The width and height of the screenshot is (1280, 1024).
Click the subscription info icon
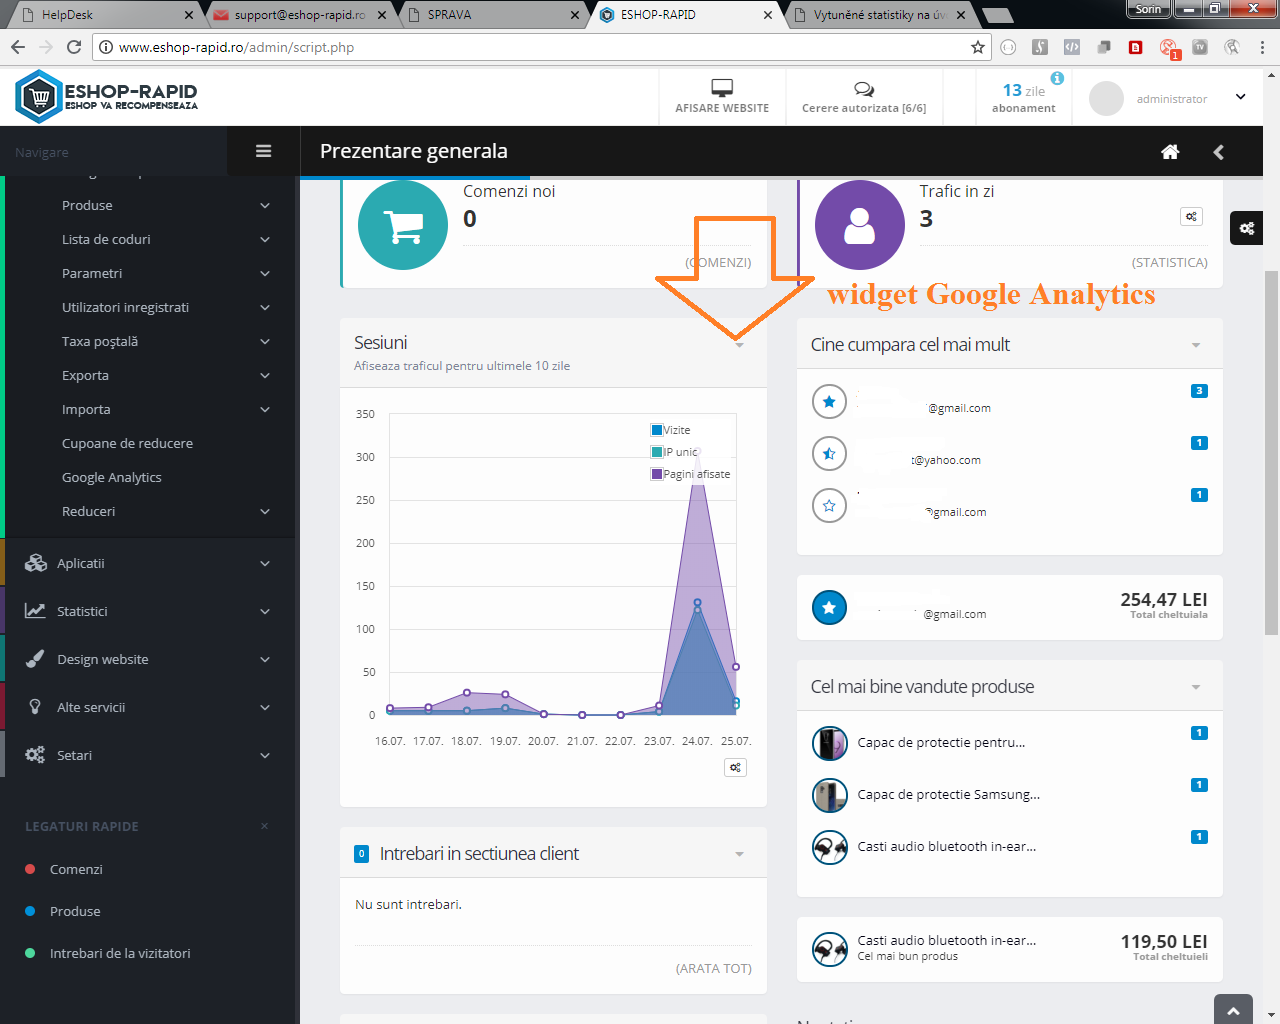[1057, 78]
